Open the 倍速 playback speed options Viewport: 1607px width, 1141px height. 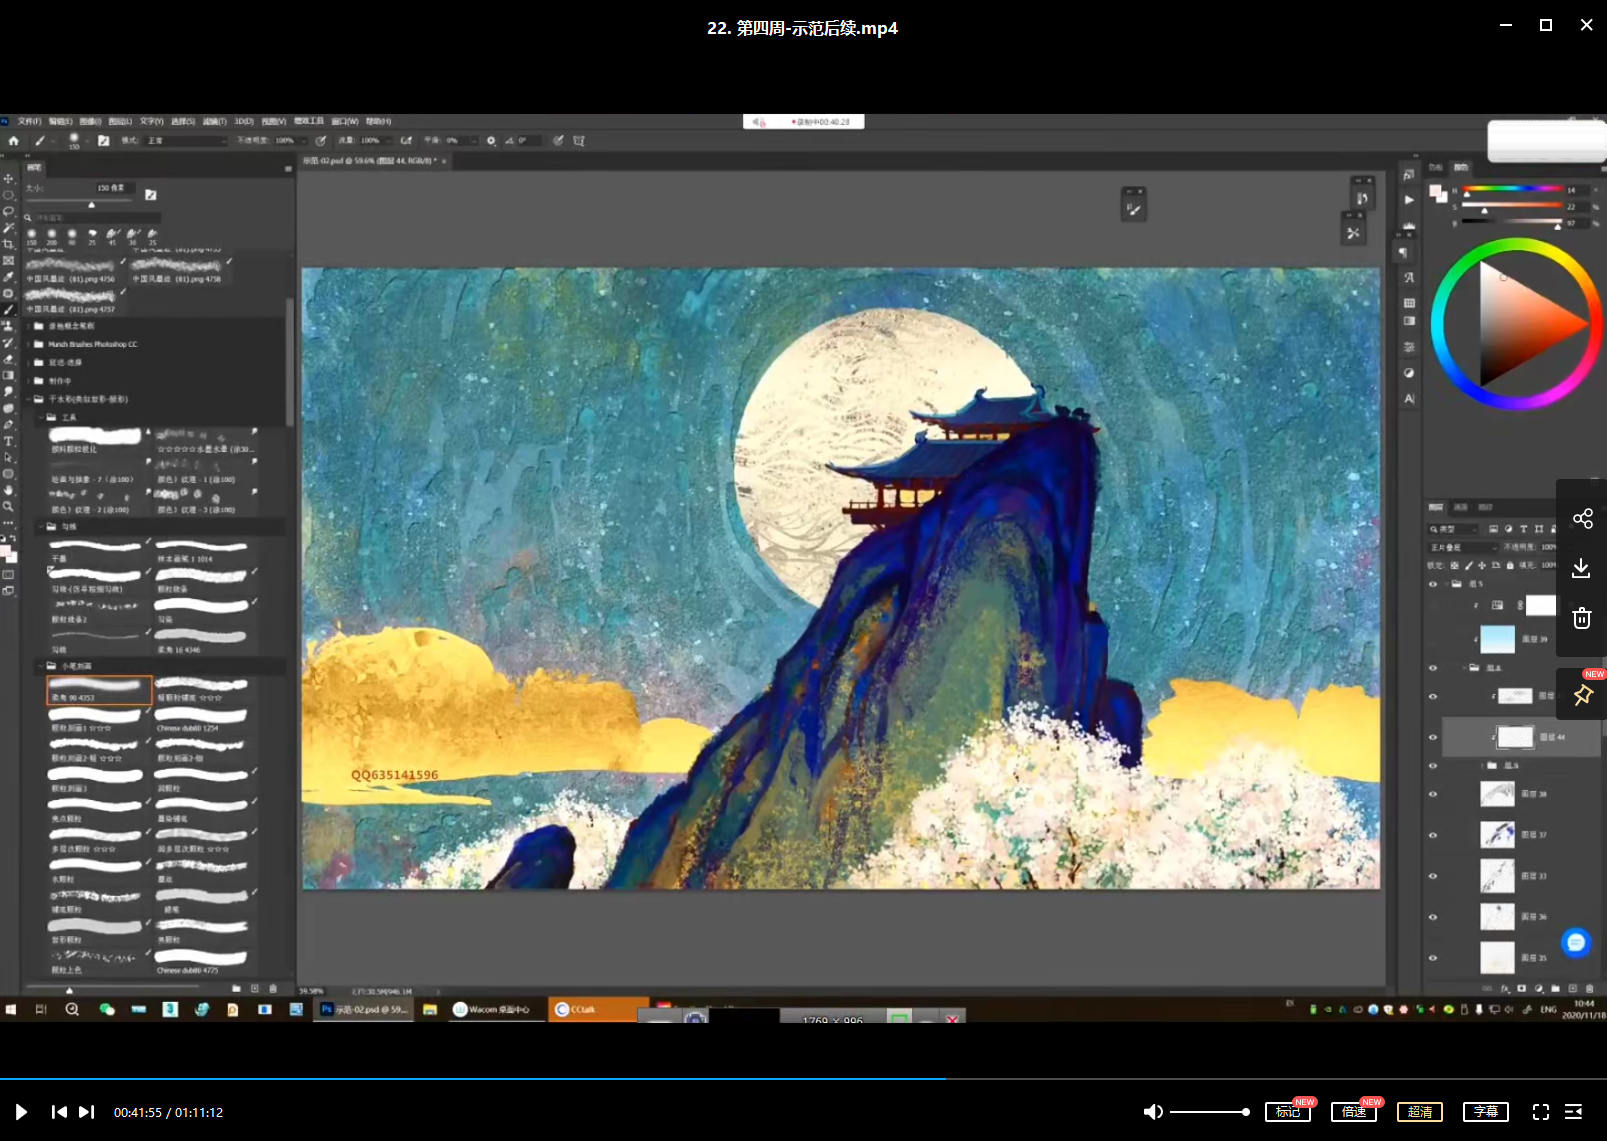pos(1353,1112)
